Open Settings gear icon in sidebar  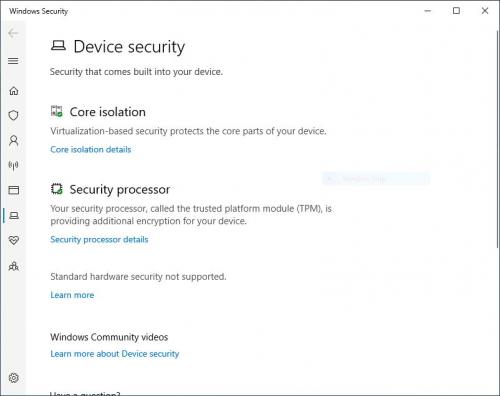click(x=14, y=378)
